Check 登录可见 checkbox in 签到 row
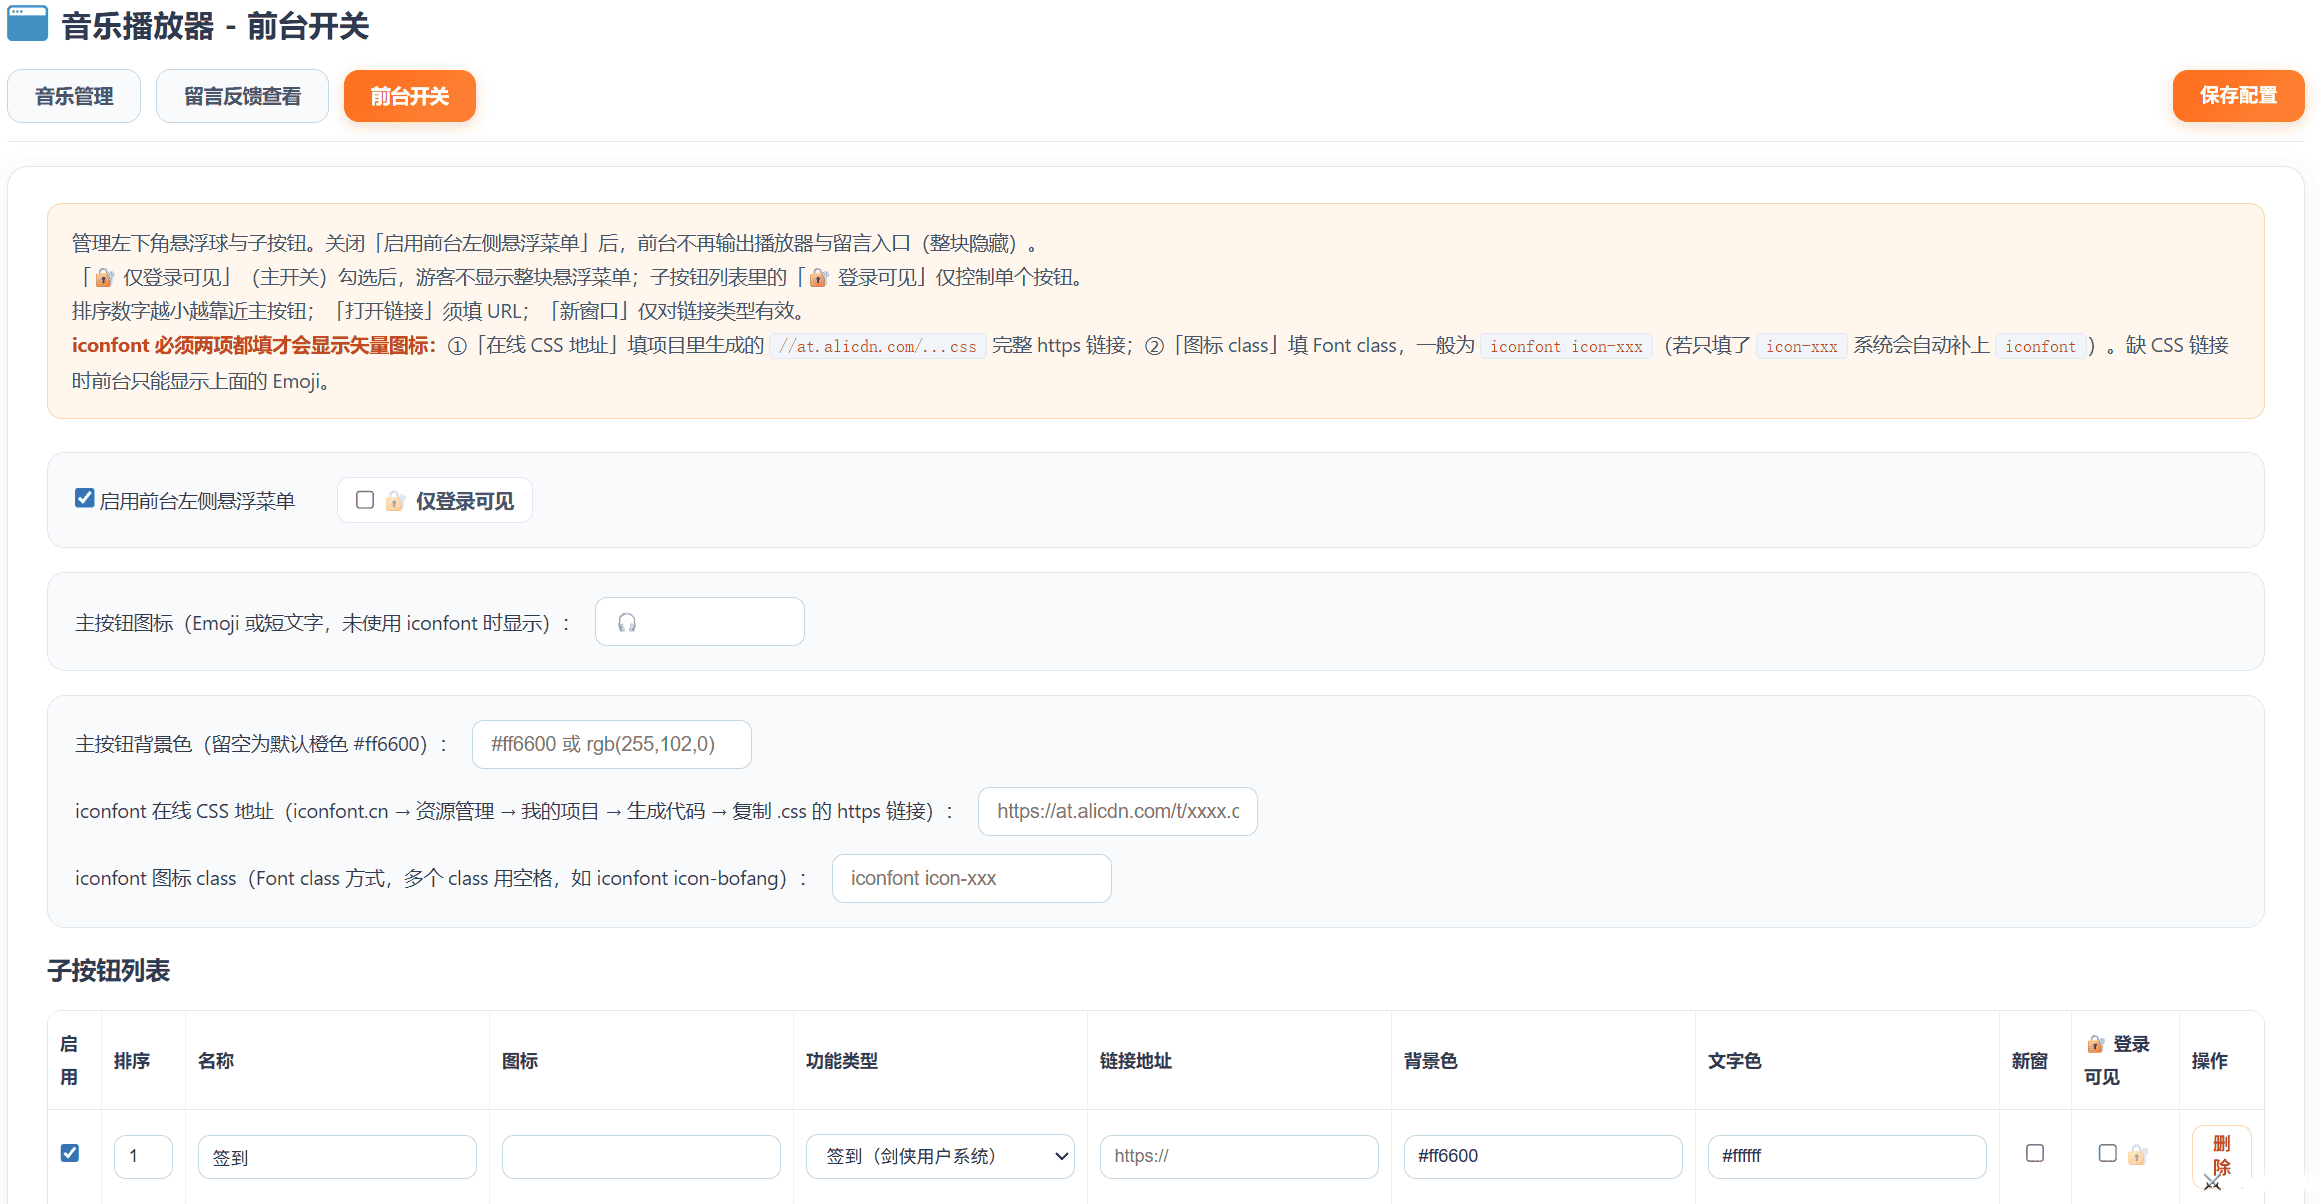Viewport: 2320px width, 1204px height. coord(2107,1153)
